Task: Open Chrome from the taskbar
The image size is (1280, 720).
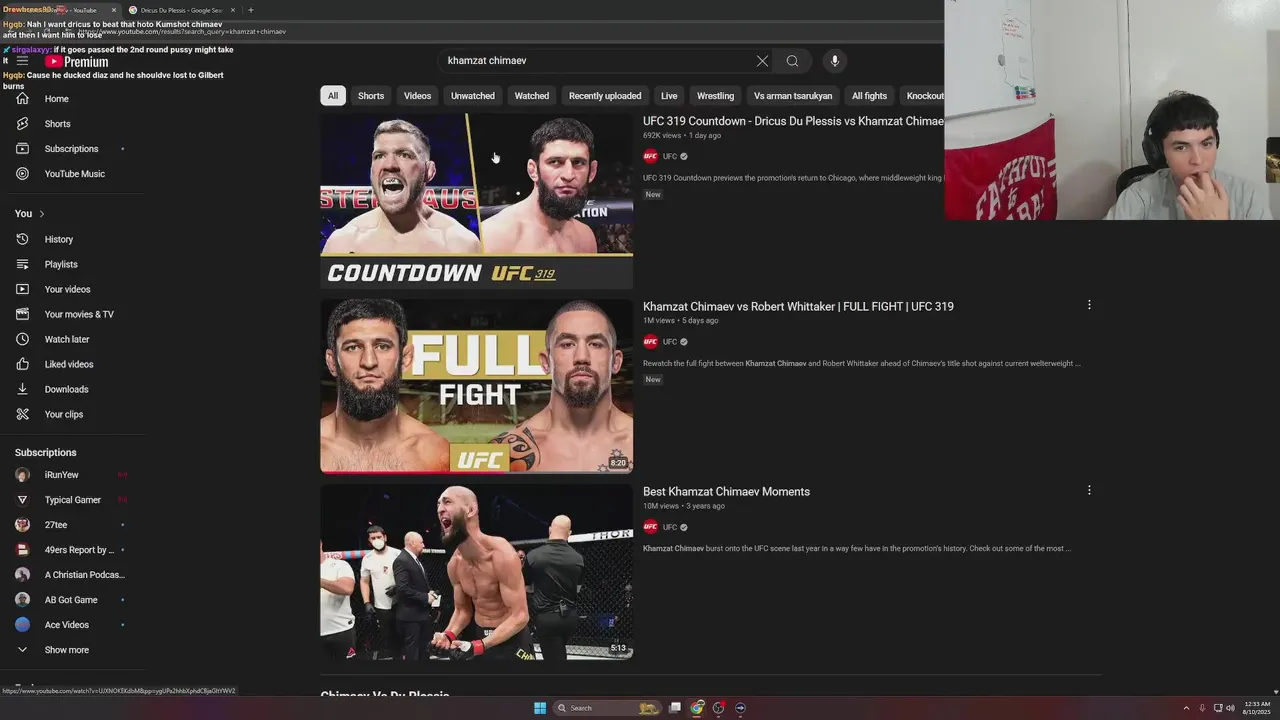Action: pyautogui.click(x=697, y=708)
